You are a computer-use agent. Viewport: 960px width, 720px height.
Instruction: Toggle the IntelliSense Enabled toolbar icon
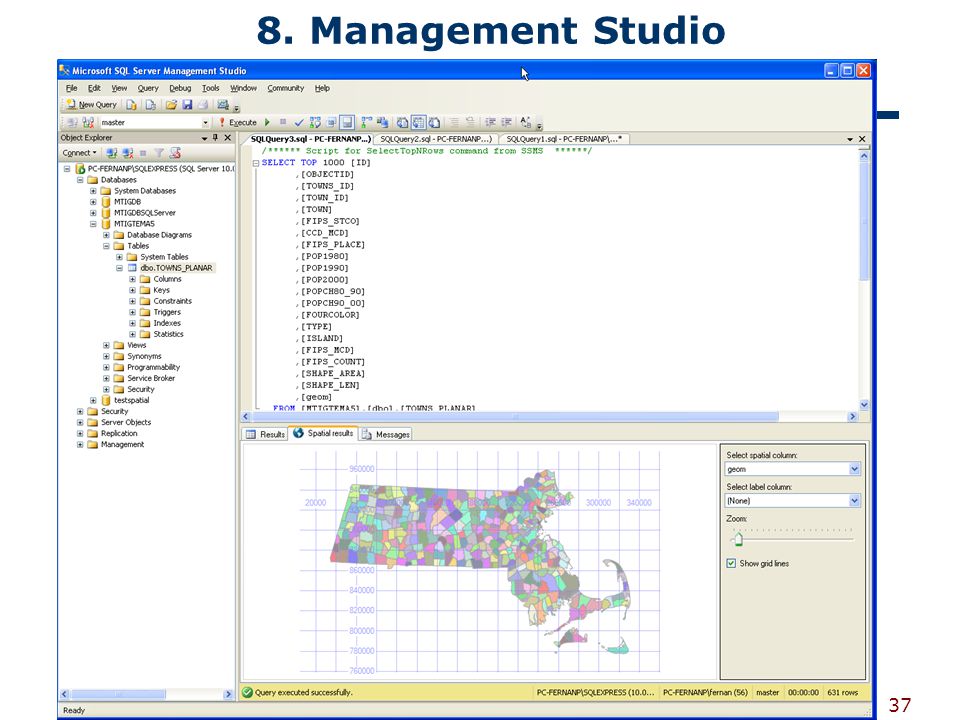coord(347,122)
